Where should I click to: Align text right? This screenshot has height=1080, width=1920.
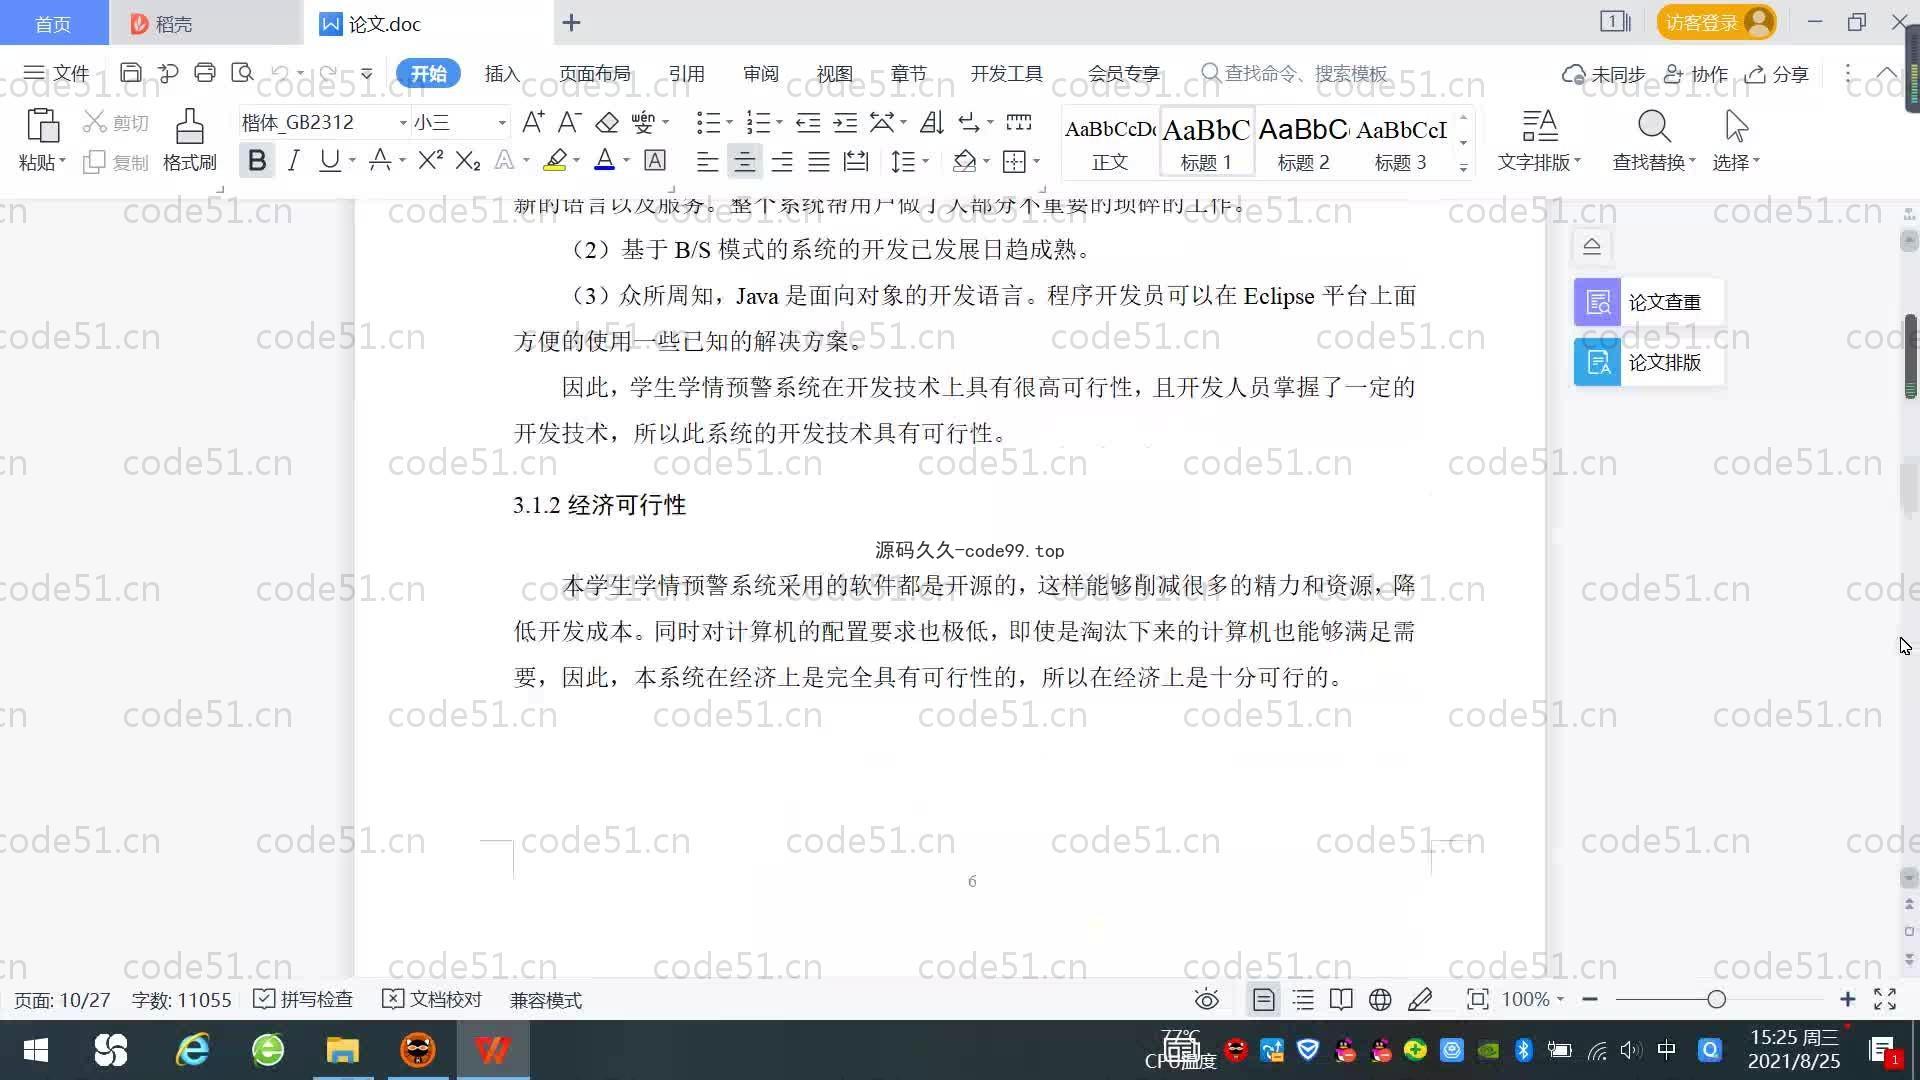click(781, 161)
